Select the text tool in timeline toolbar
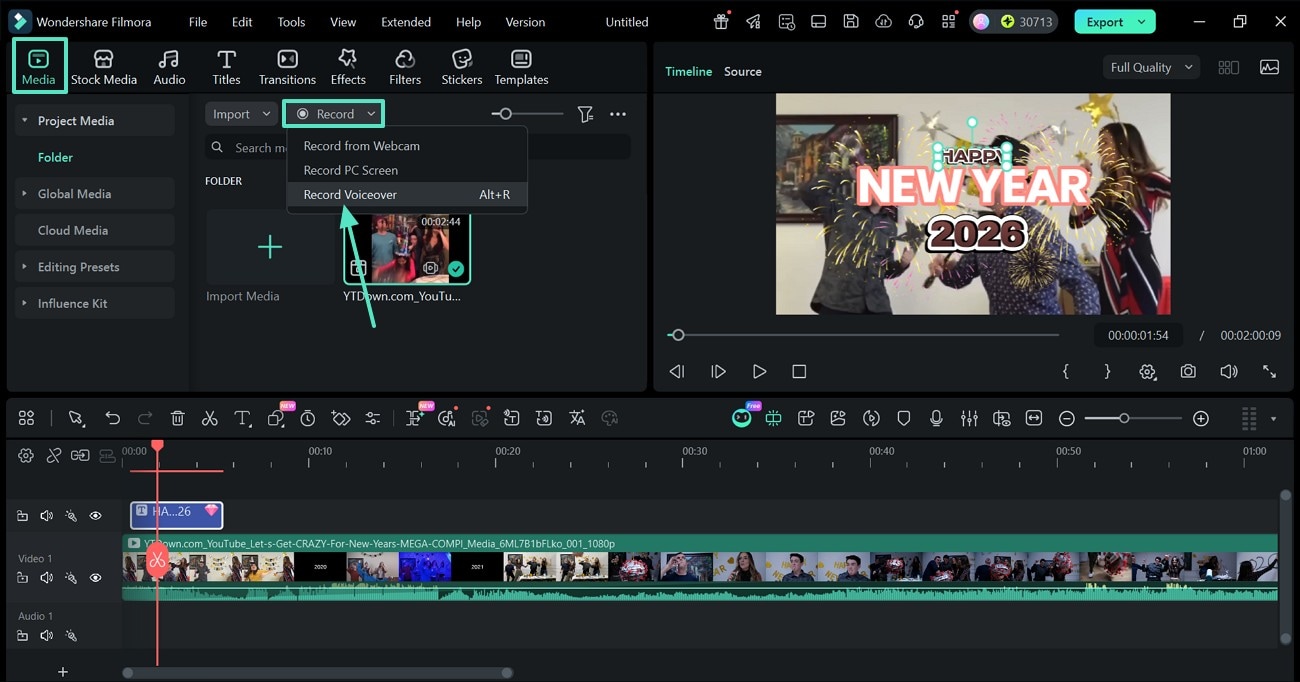 [242, 418]
